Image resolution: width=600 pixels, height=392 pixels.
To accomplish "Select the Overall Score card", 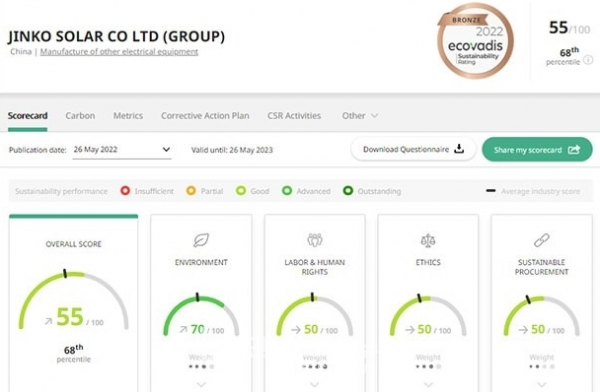I will pyautogui.click(x=73, y=302).
